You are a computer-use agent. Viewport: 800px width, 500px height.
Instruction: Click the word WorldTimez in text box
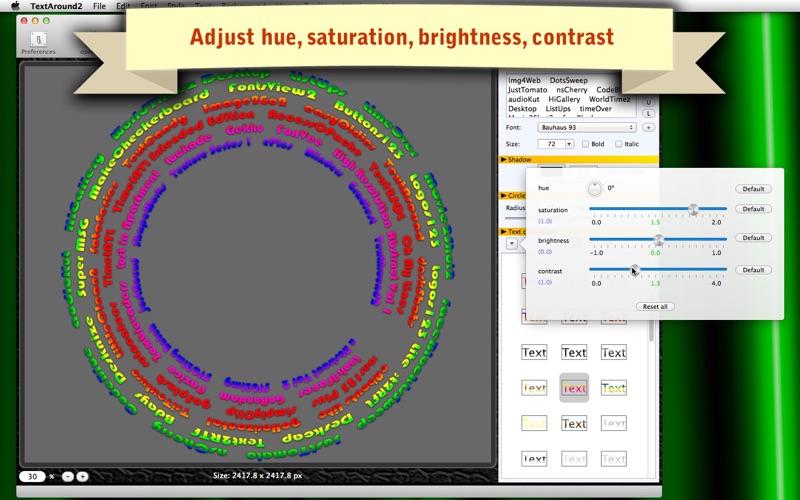tap(610, 99)
